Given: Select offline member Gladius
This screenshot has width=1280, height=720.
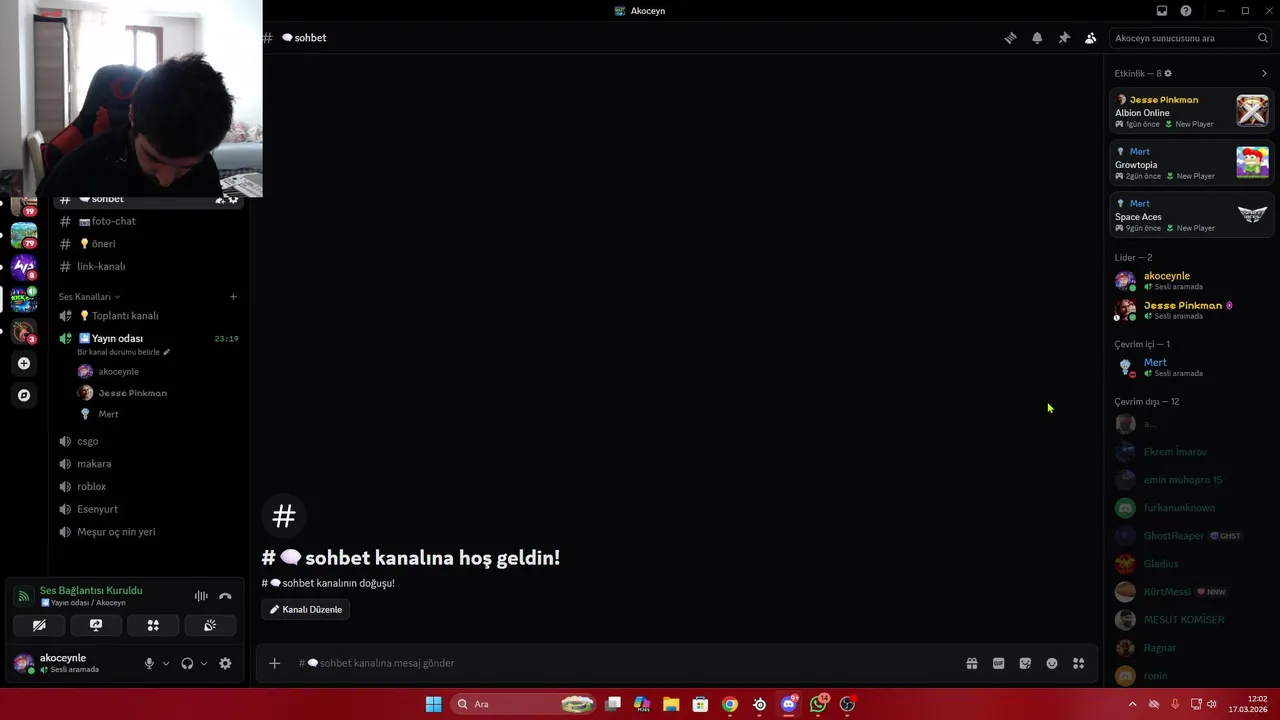Looking at the screenshot, I should pyautogui.click(x=1191, y=564).
